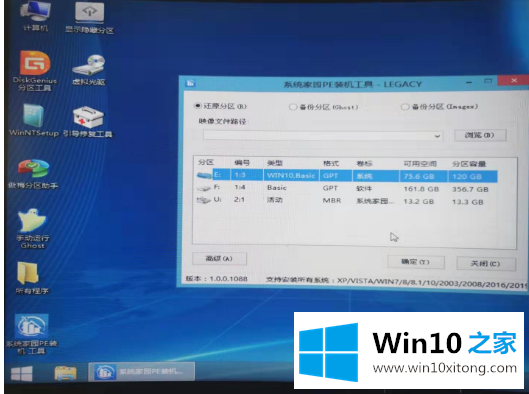Switch to 系统家园PE装机 taskbar item

pyautogui.click(x=141, y=372)
